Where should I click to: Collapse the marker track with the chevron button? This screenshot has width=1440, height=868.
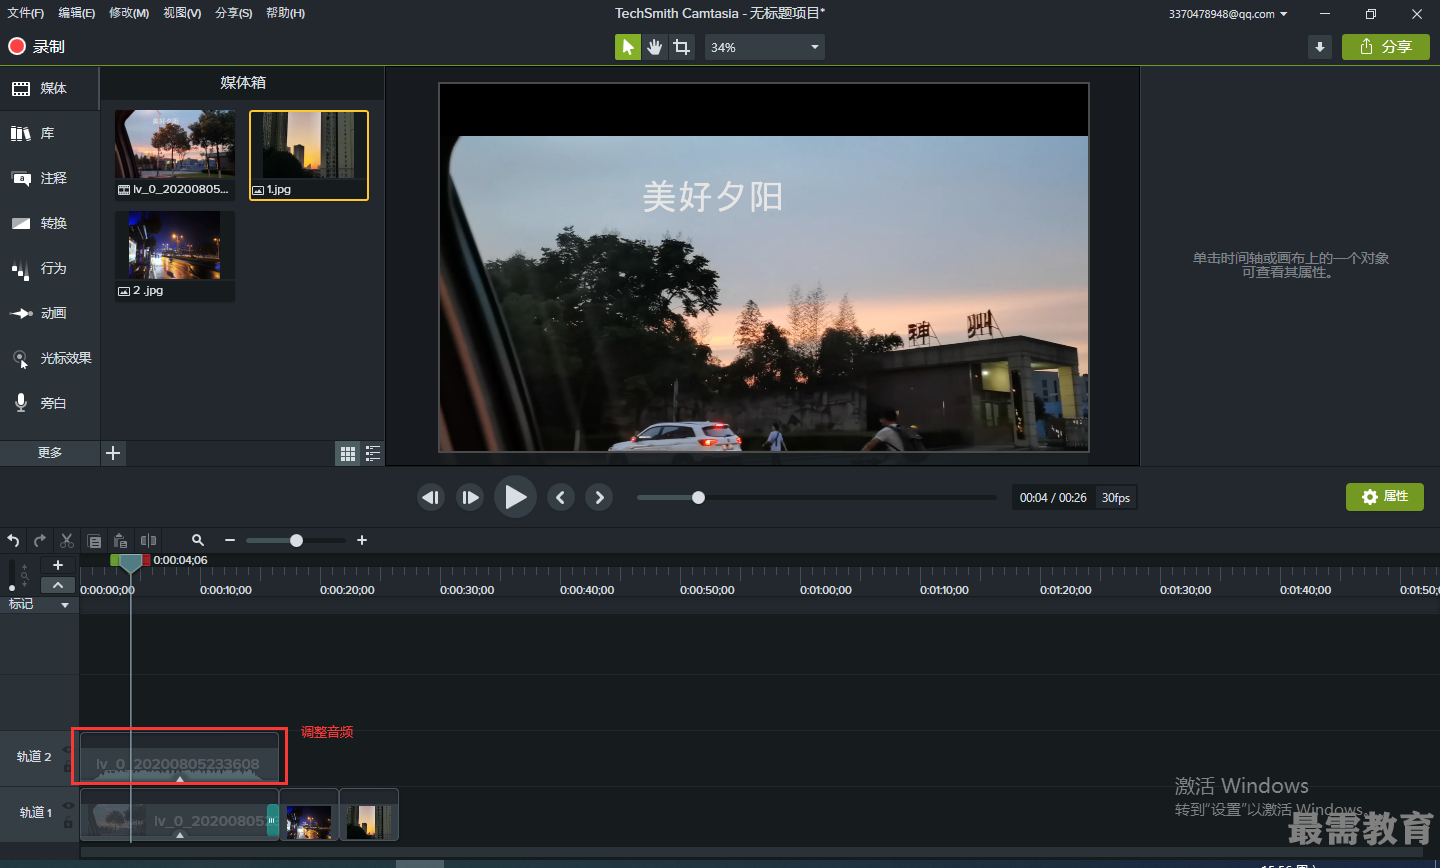coord(58,585)
